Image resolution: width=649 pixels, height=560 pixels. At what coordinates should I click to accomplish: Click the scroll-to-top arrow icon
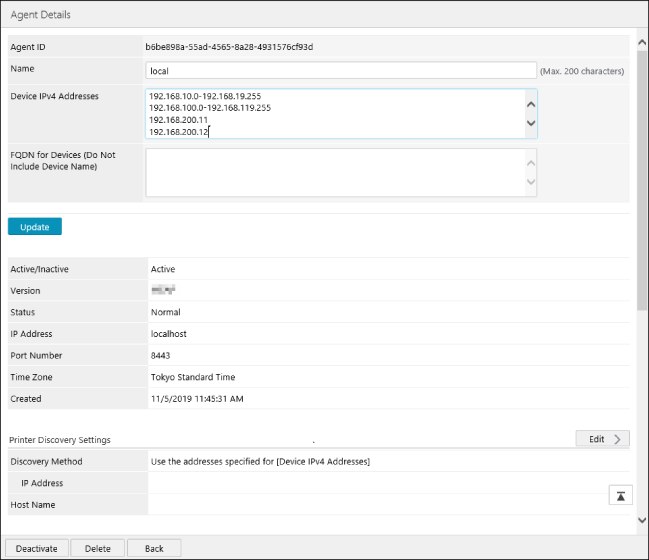tap(620, 495)
